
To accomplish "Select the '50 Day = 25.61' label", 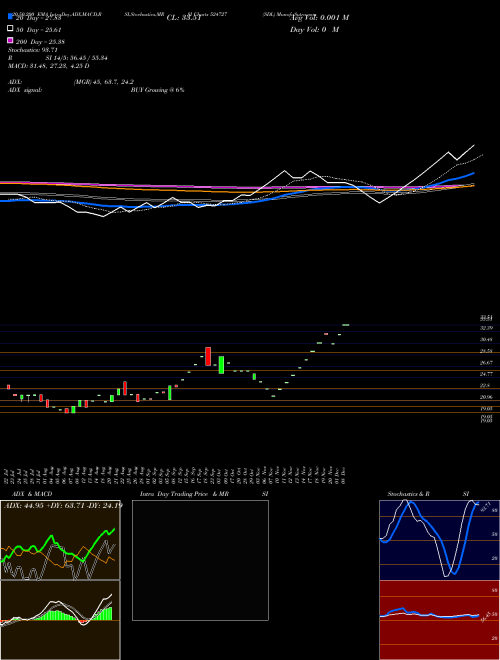I will 39,29.
